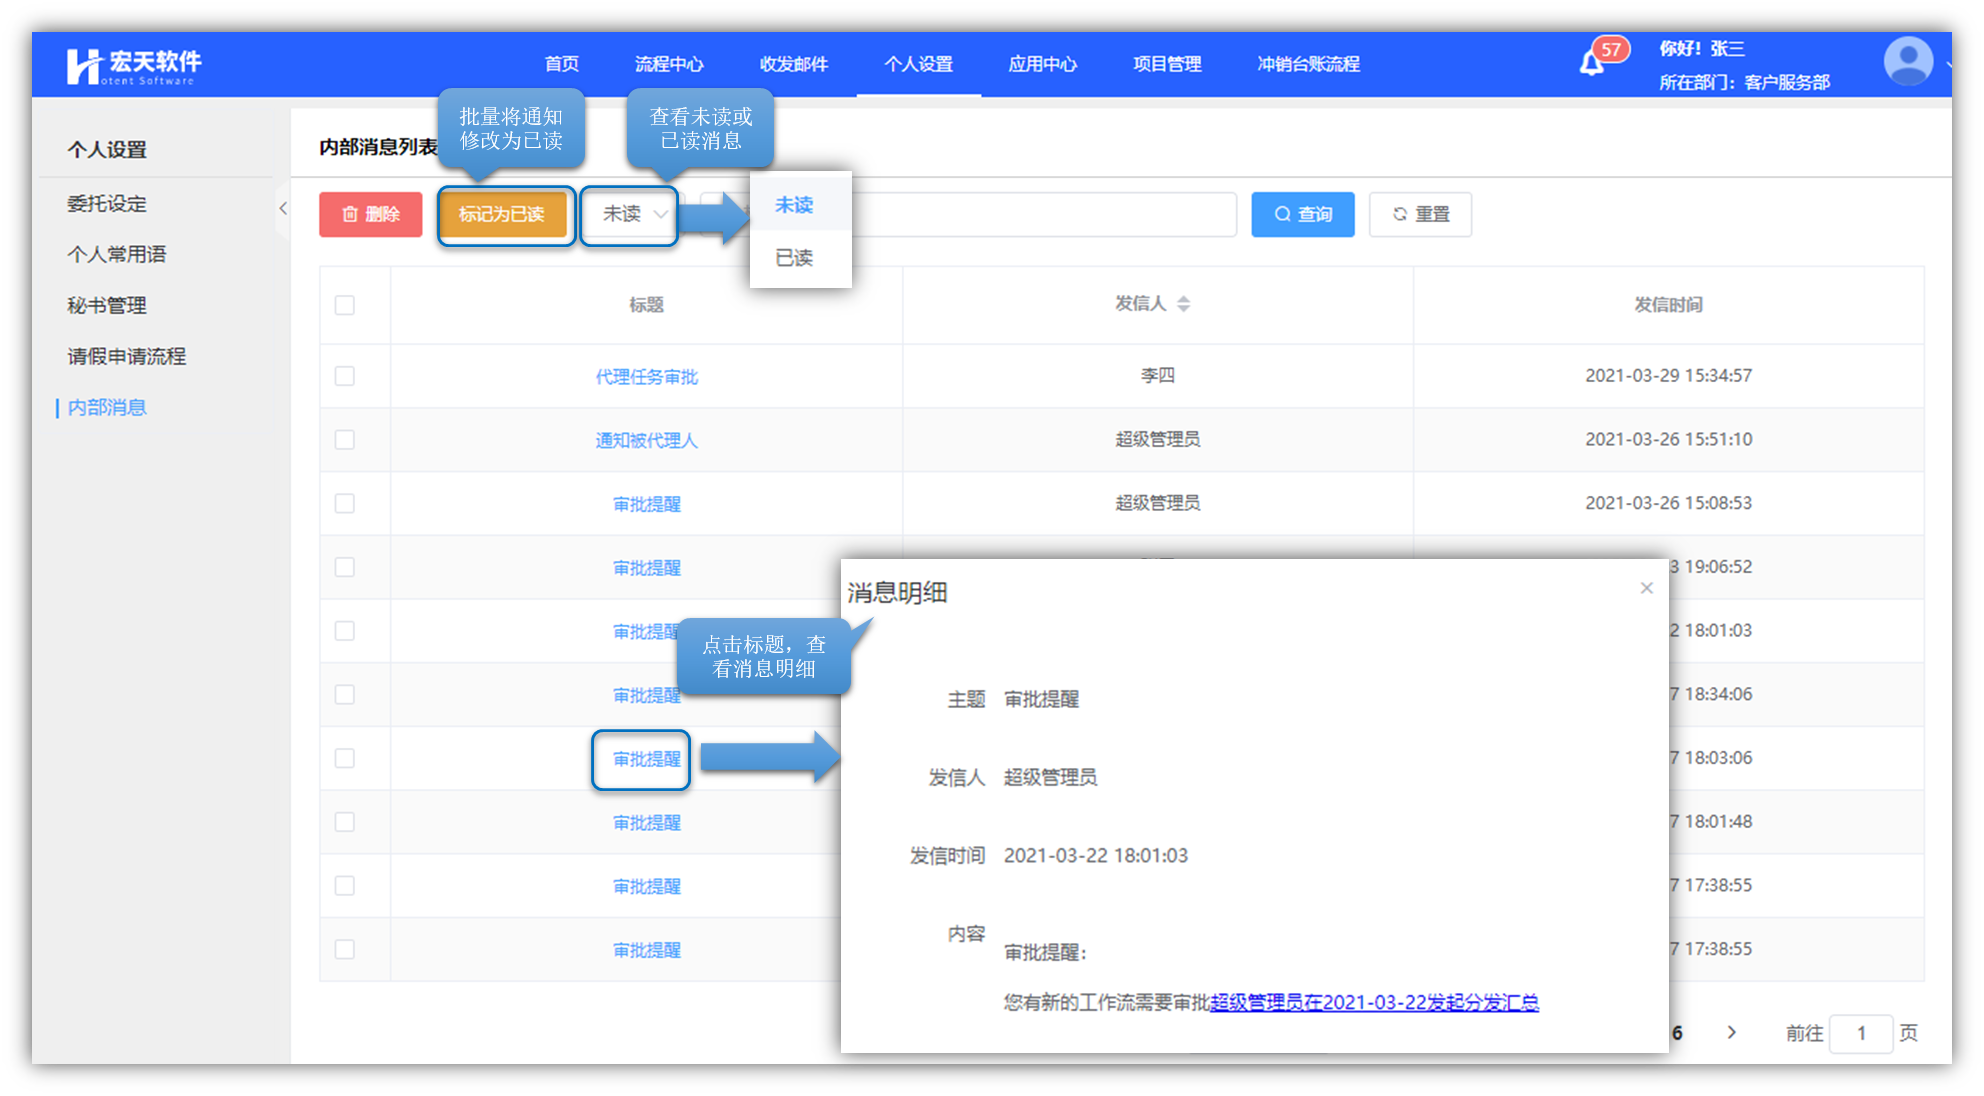Check the 通知被代理人 row checkbox
1984x1096 pixels.
tap(345, 440)
